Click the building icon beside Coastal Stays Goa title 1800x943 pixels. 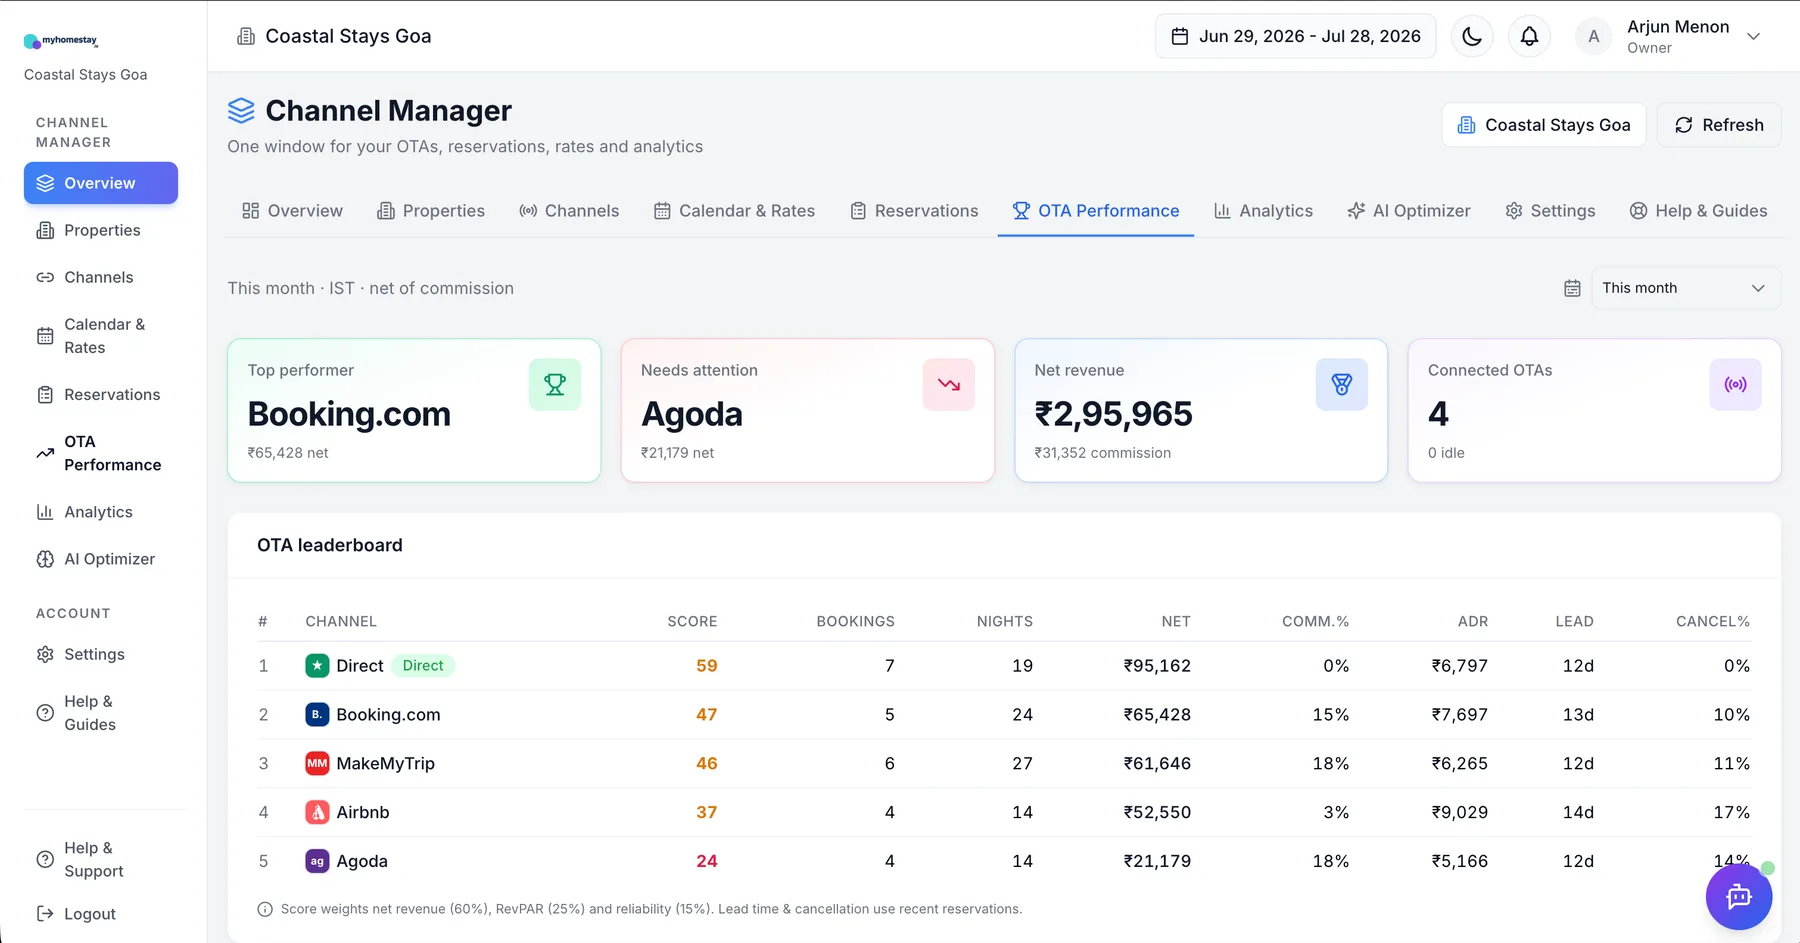tap(246, 36)
